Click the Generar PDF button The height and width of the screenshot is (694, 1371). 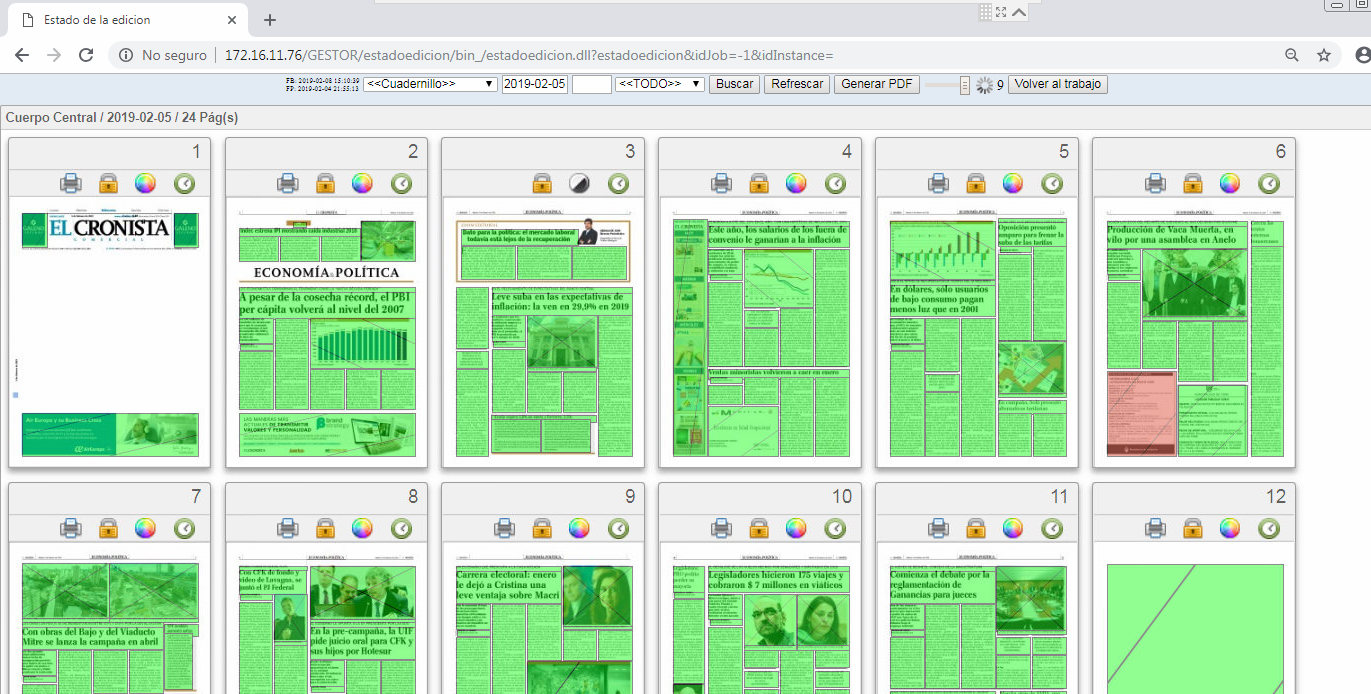tap(877, 84)
